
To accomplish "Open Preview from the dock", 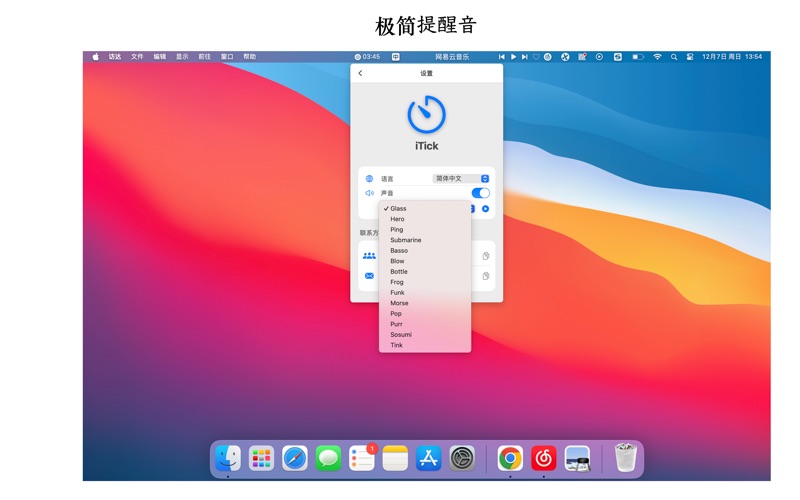I will point(578,458).
